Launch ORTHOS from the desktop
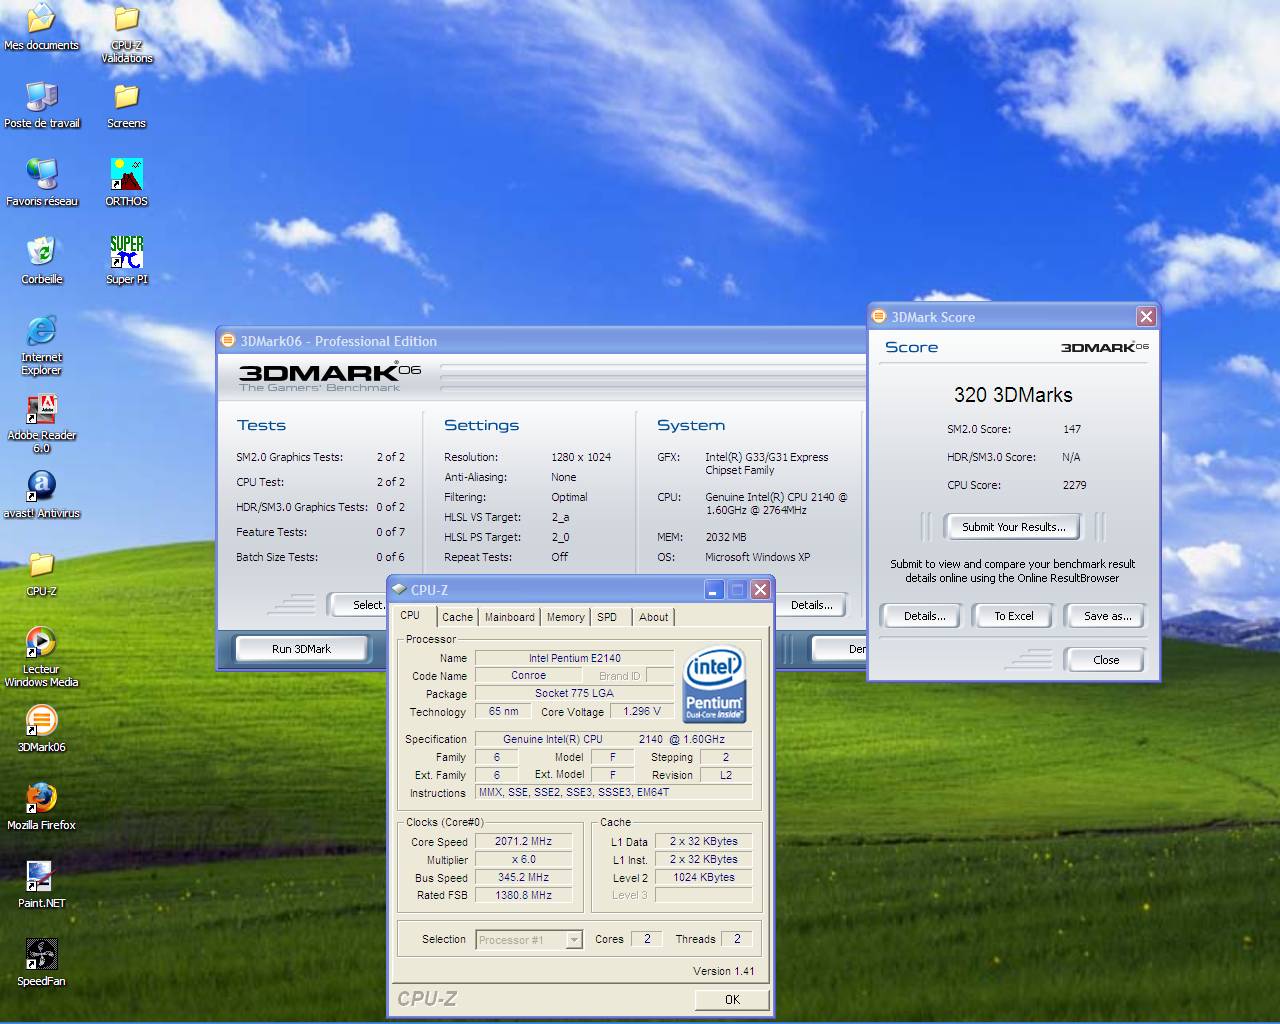Image resolution: width=1280 pixels, height=1024 pixels. click(x=126, y=175)
